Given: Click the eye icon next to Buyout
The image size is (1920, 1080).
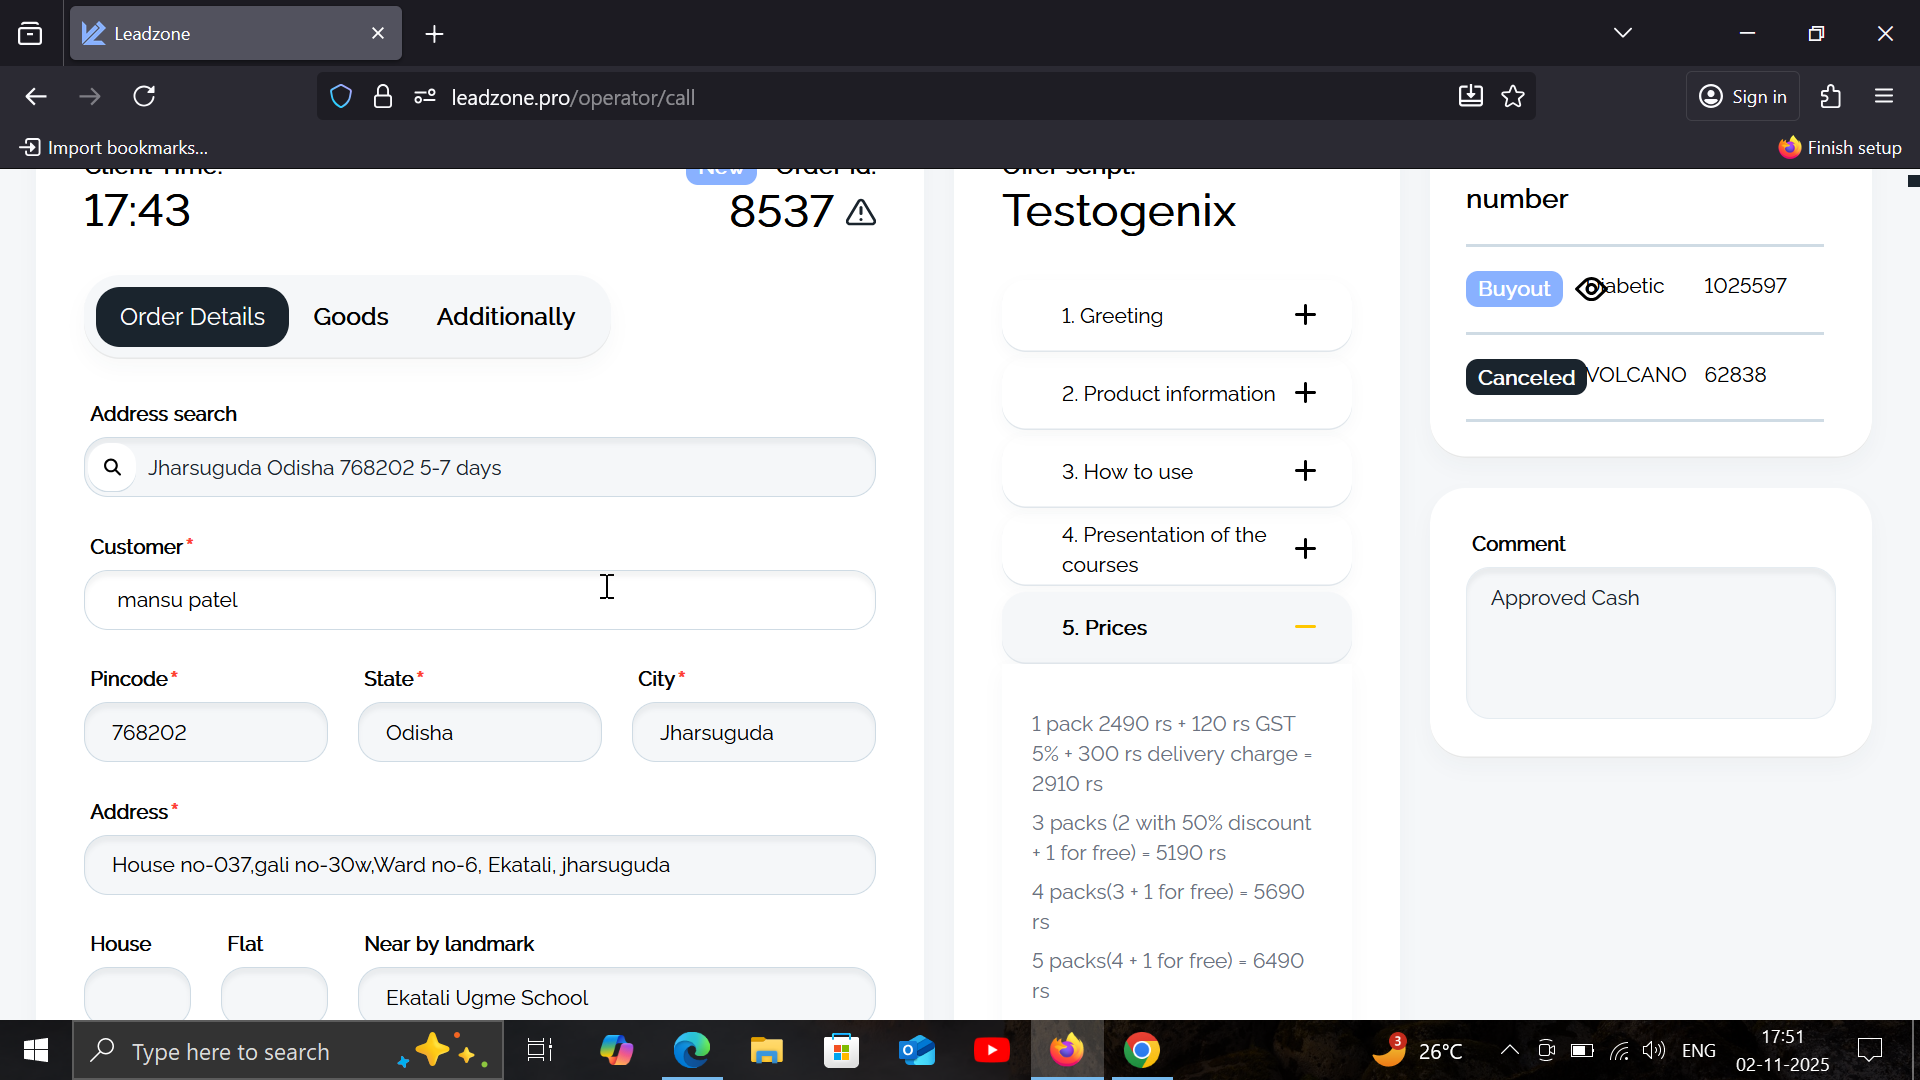Looking at the screenshot, I should coord(1590,289).
